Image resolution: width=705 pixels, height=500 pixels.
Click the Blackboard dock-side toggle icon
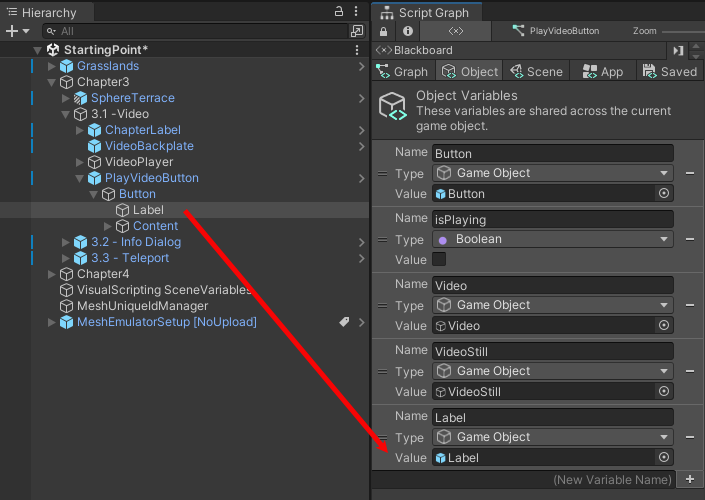(x=678, y=50)
